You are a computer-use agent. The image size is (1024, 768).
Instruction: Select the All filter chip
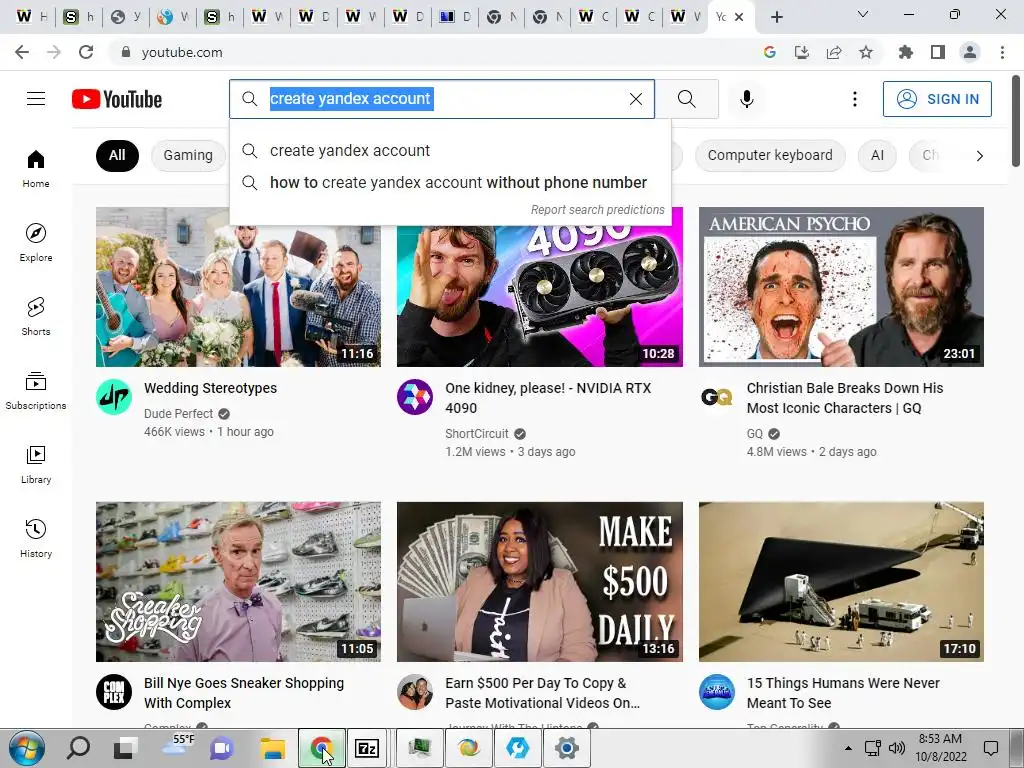pos(117,155)
